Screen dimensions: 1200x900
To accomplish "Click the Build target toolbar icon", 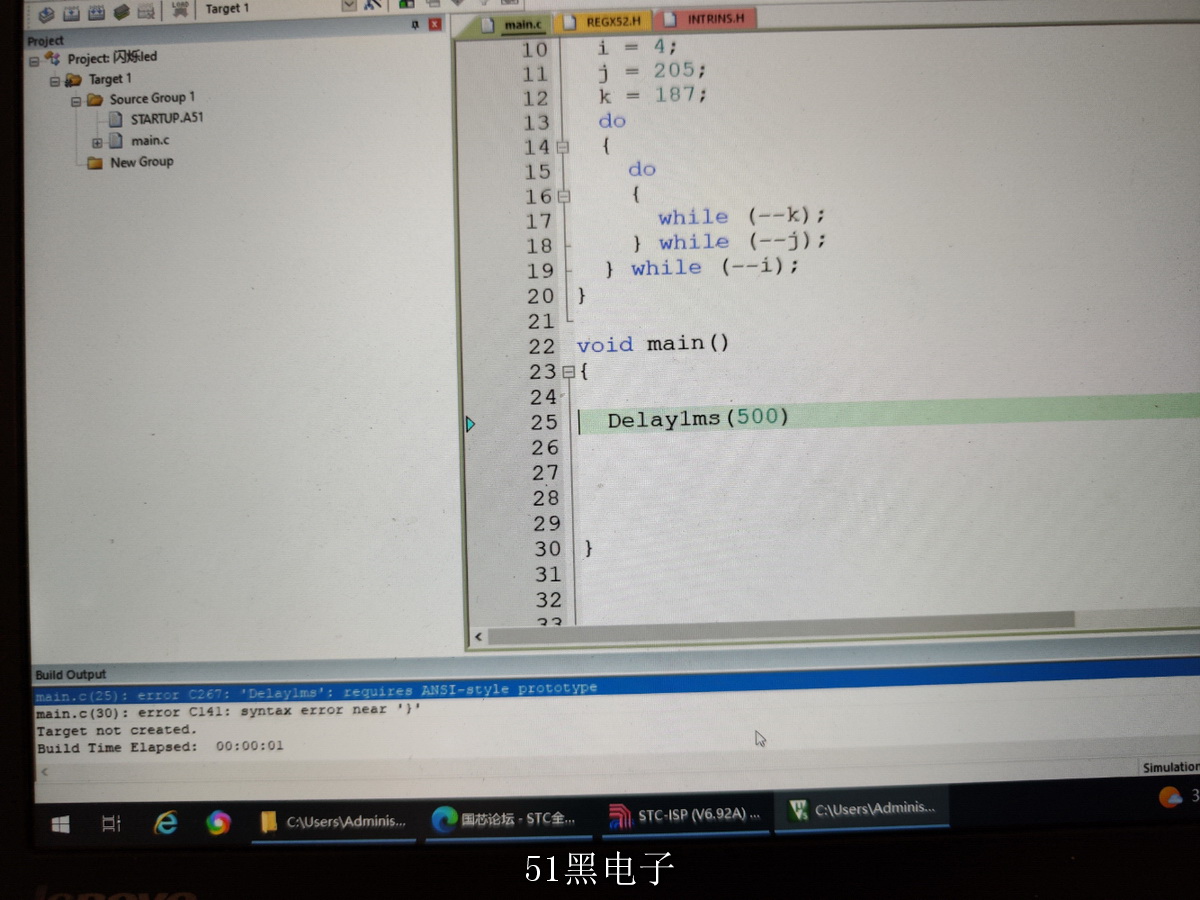I will pos(72,12).
